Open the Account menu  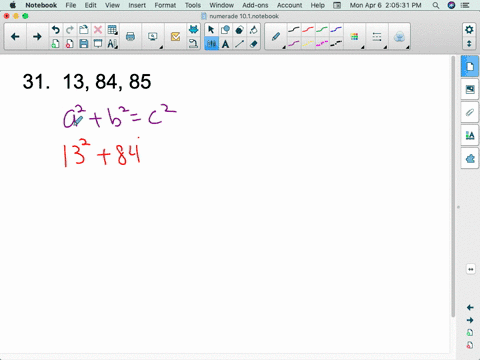pyautogui.click(x=289, y=5)
